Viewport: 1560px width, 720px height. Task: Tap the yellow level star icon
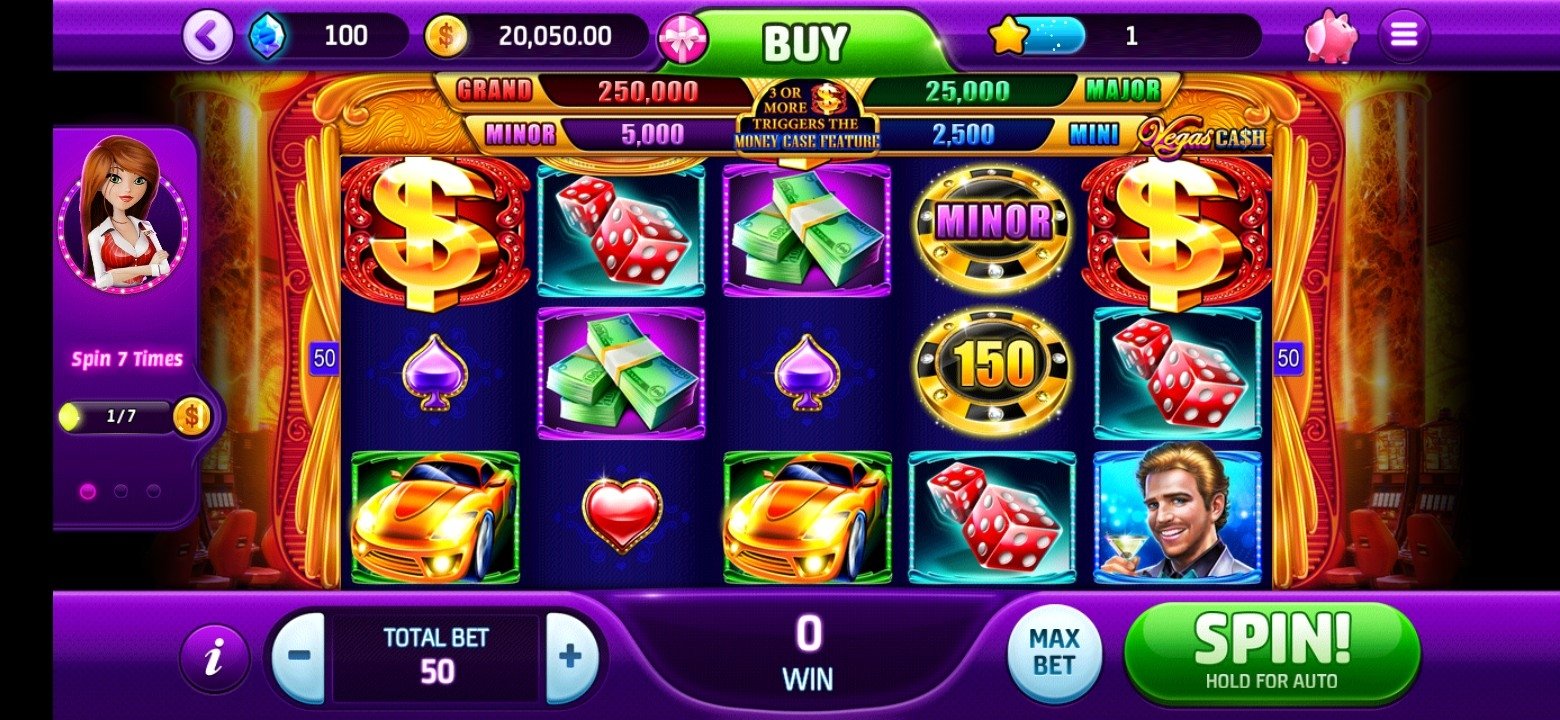pyautogui.click(x=1009, y=36)
